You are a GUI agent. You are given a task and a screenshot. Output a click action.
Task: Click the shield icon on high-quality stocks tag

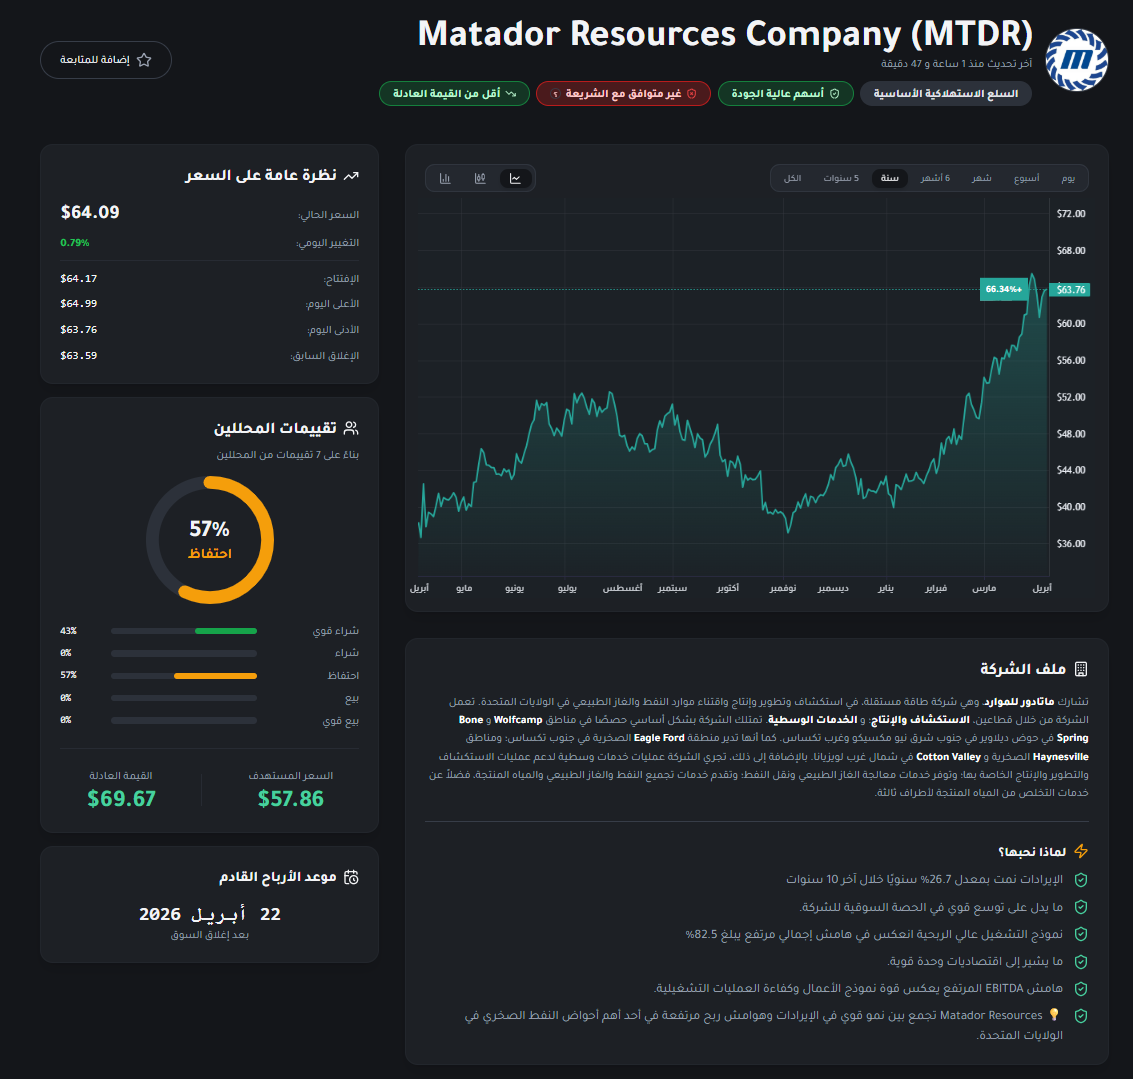(835, 94)
